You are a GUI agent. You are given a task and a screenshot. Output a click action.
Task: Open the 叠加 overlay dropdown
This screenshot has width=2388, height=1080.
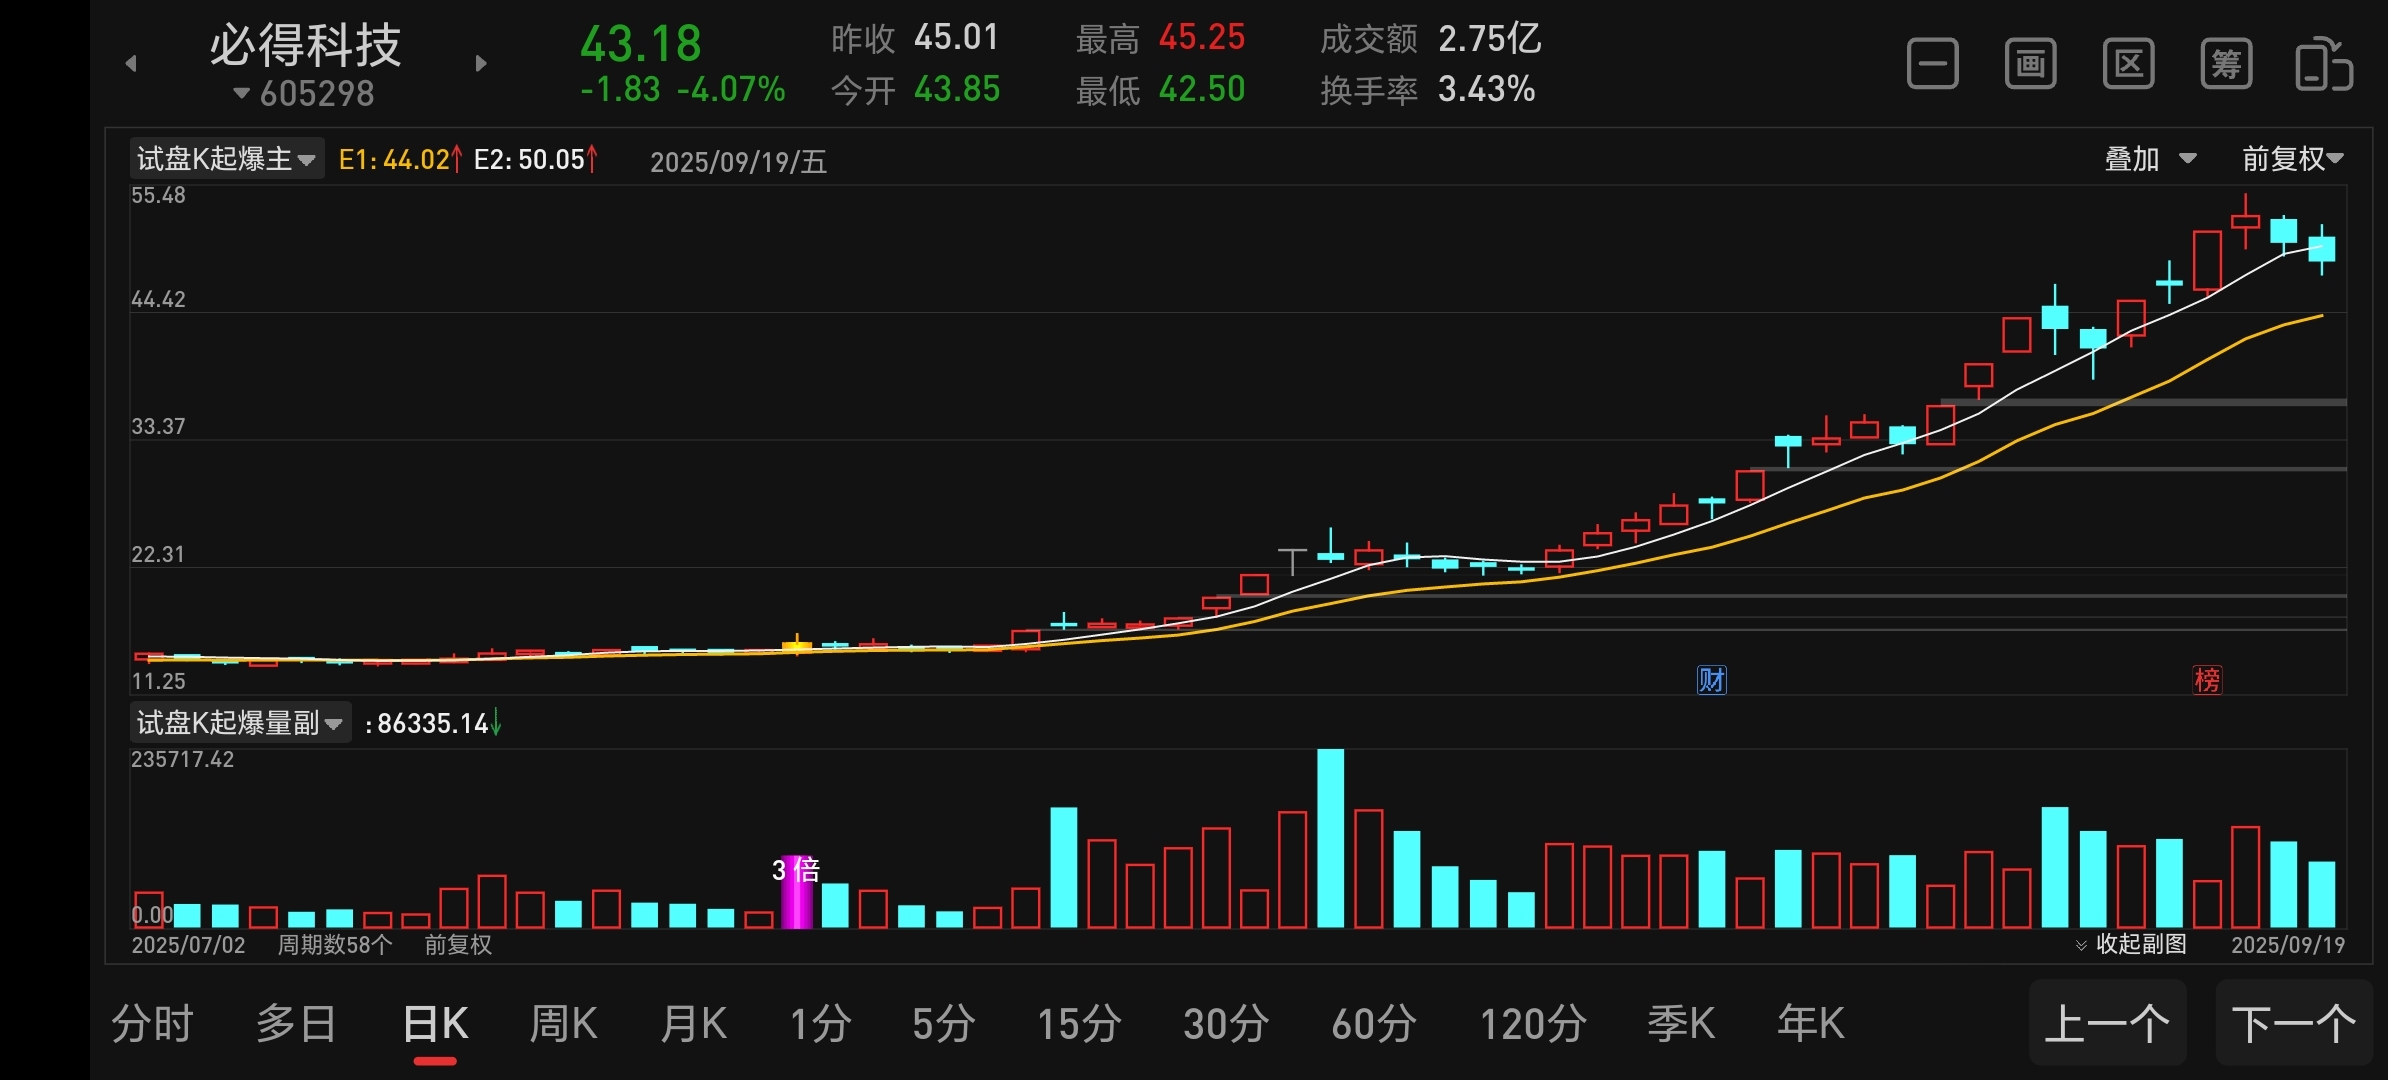pyautogui.click(x=2149, y=159)
